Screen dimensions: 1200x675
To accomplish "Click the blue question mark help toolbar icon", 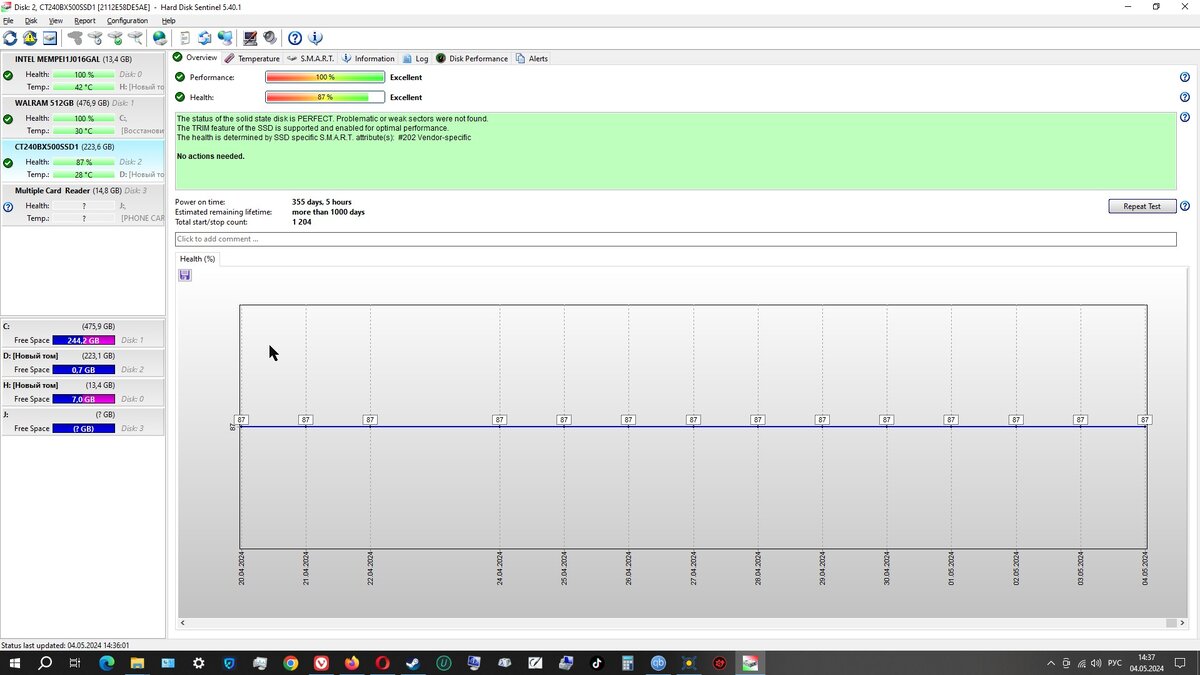I will [x=295, y=38].
